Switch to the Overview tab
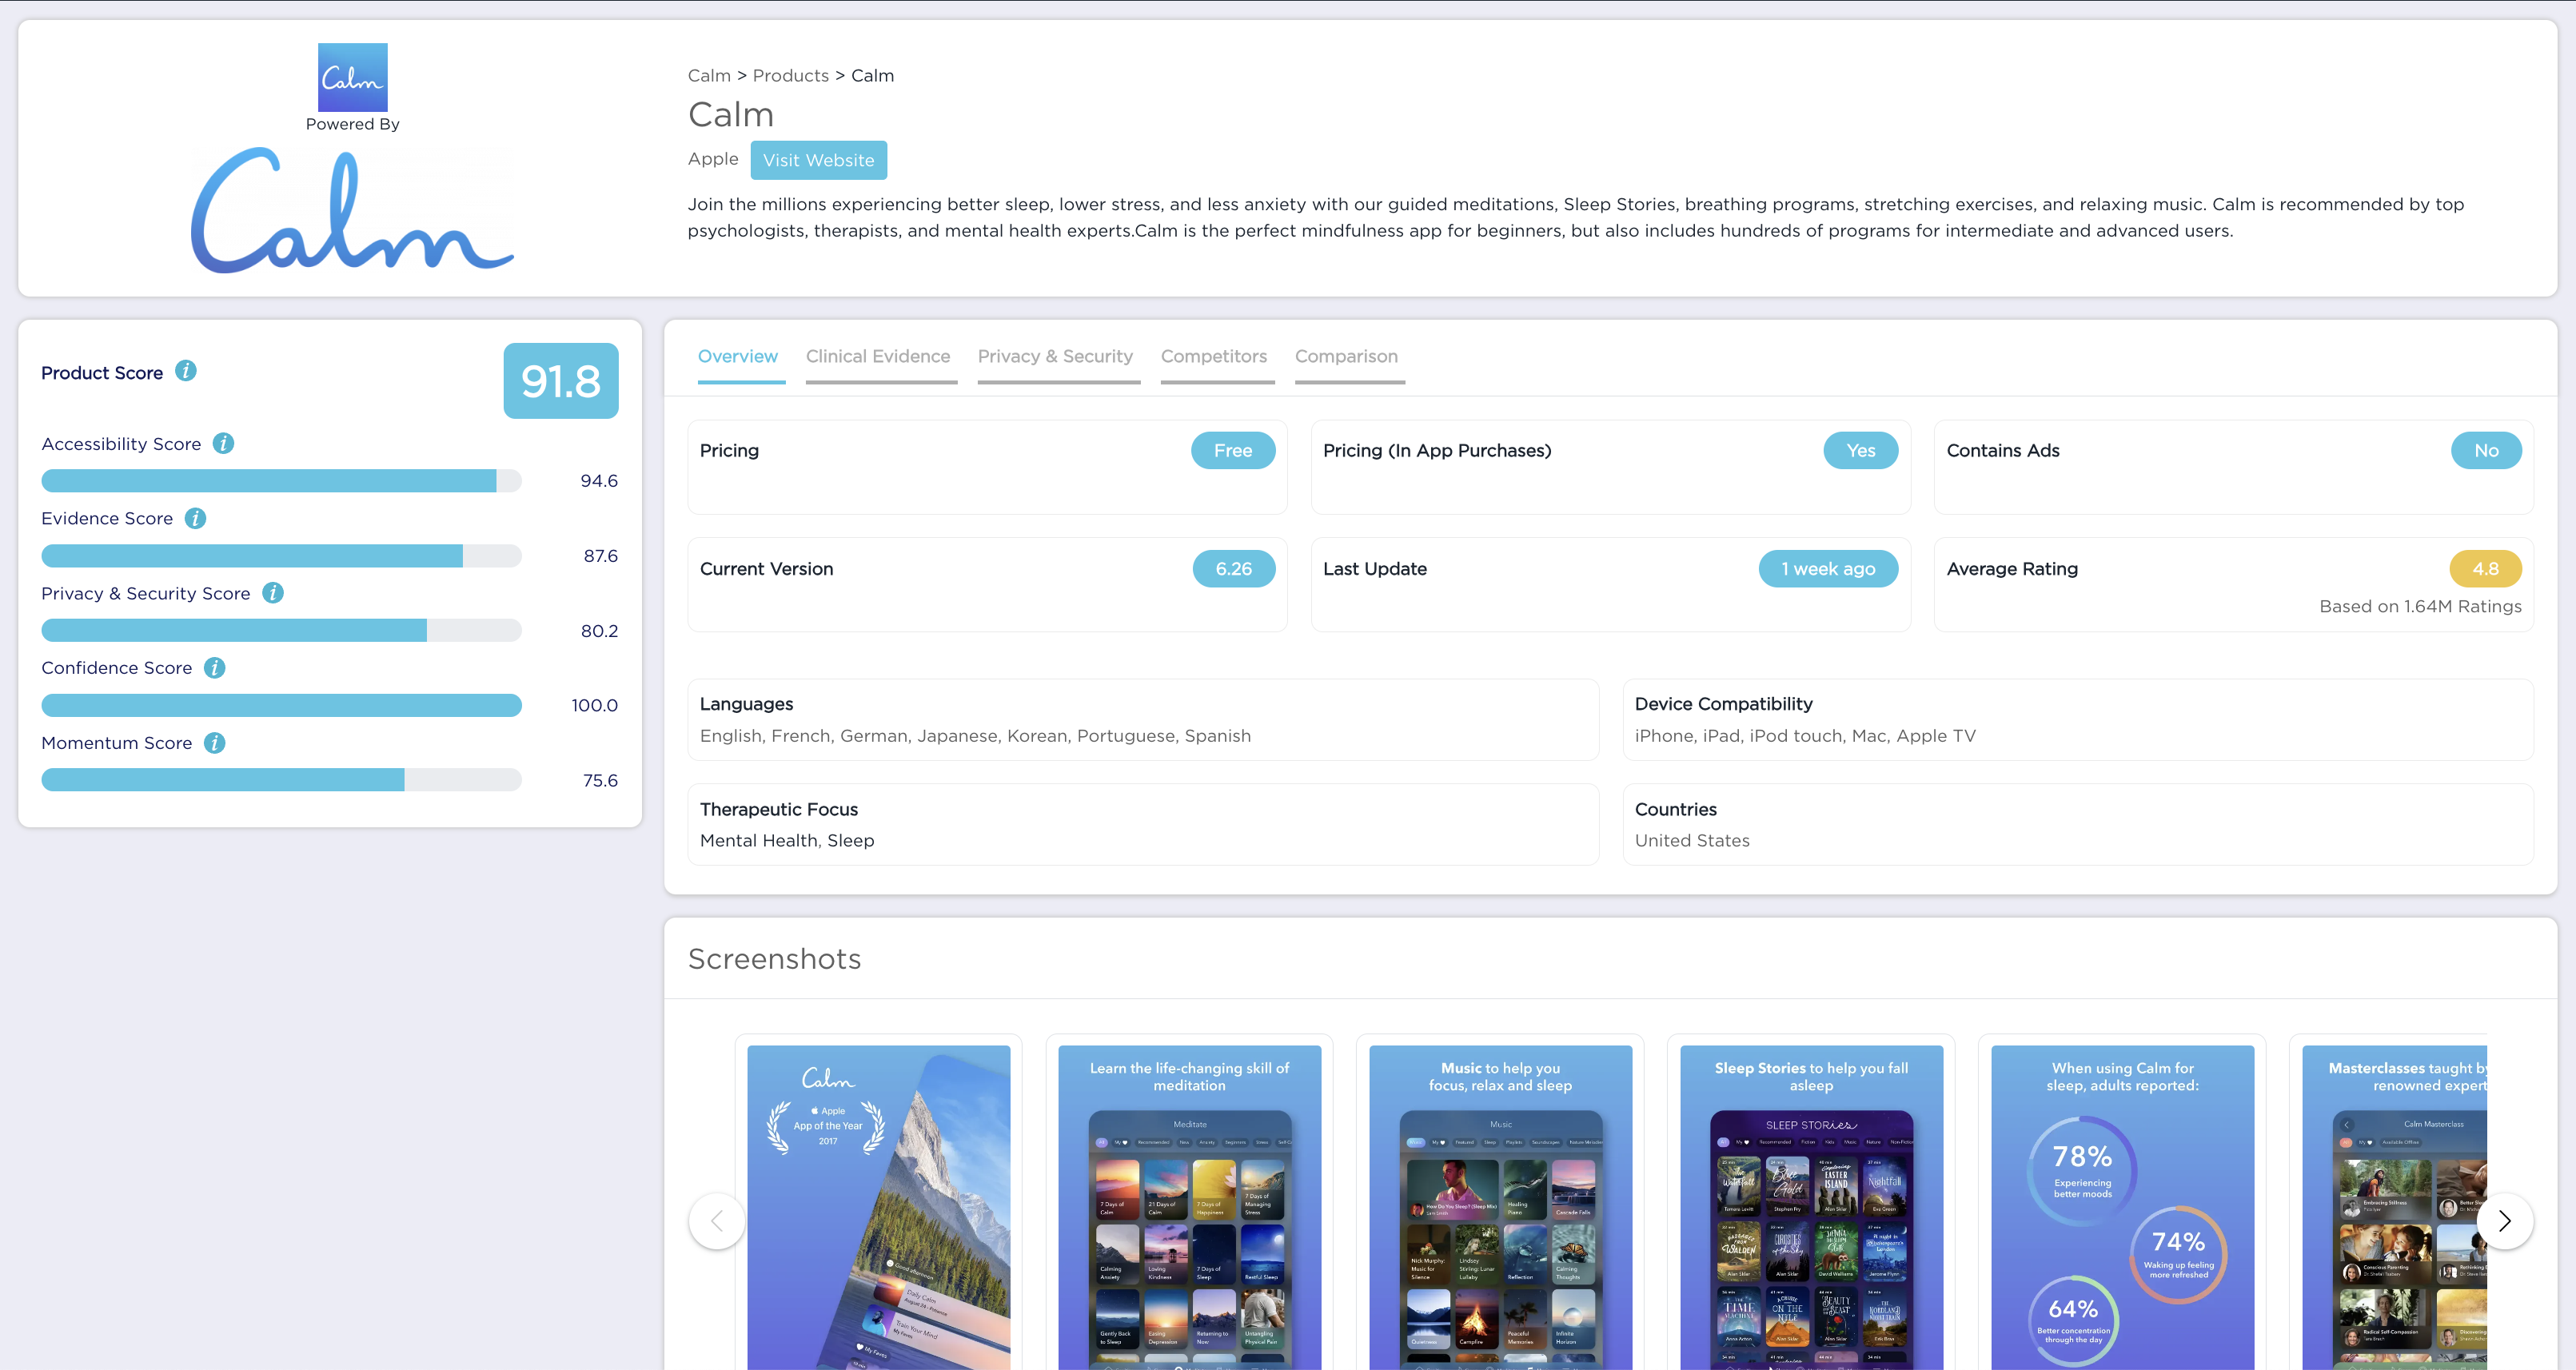 738,356
